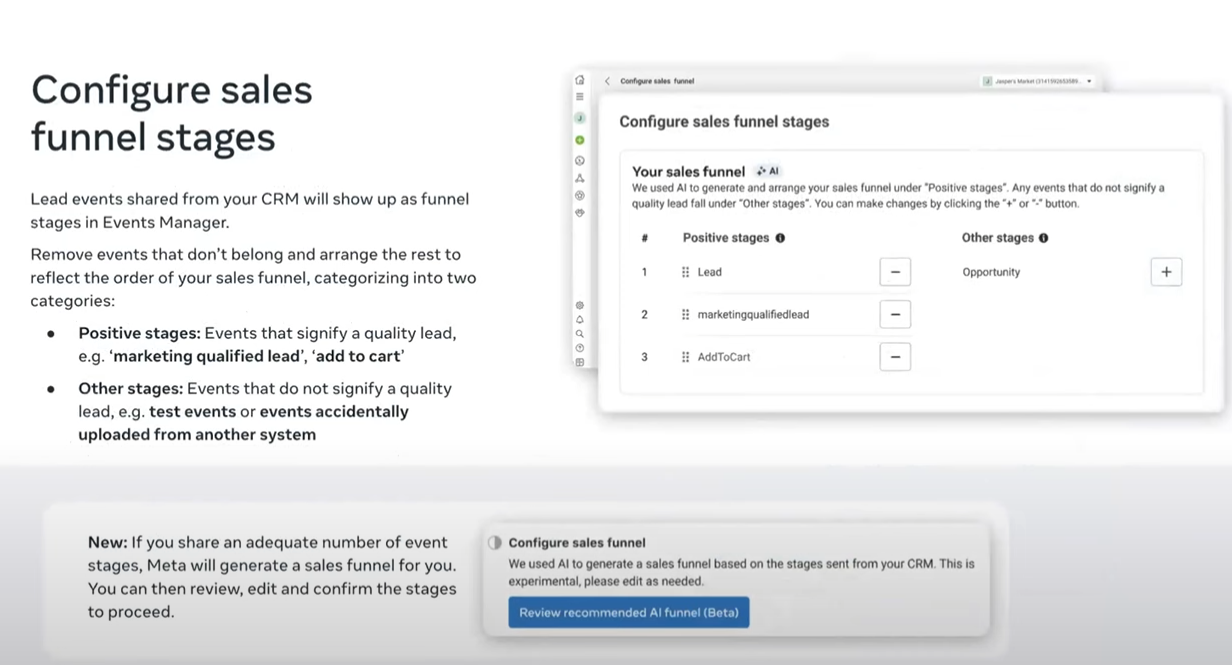Click the account avatar in the sidebar
The image size is (1232, 665).
tap(580, 118)
